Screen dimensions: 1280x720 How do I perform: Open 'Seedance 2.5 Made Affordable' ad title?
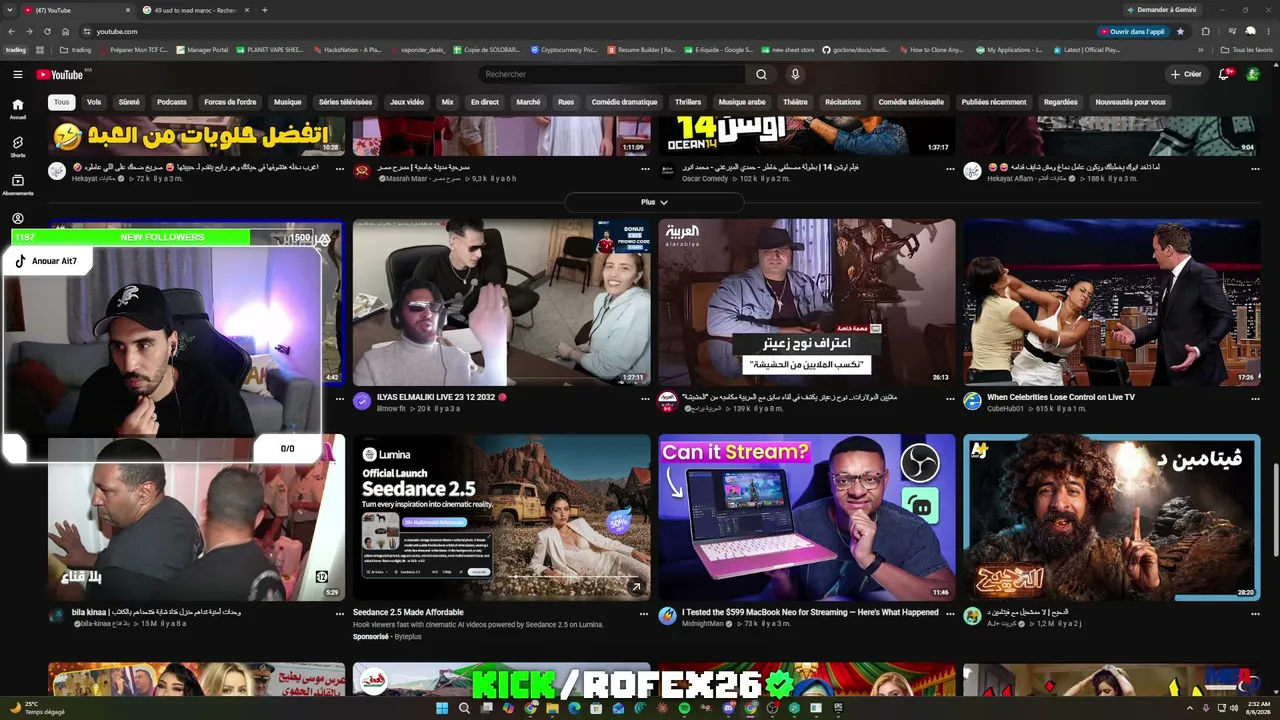pyautogui.click(x=408, y=612)
